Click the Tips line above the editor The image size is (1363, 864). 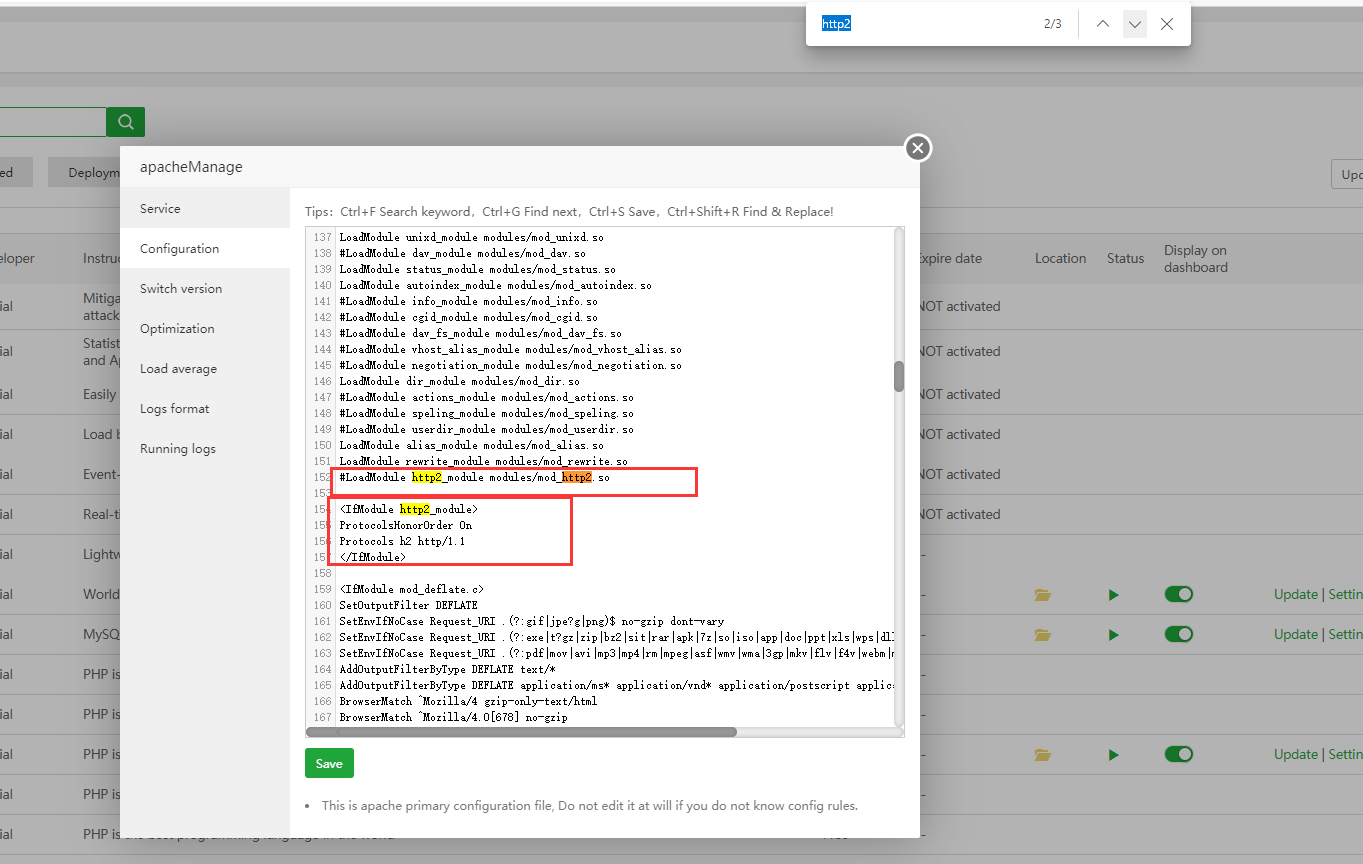569,212
